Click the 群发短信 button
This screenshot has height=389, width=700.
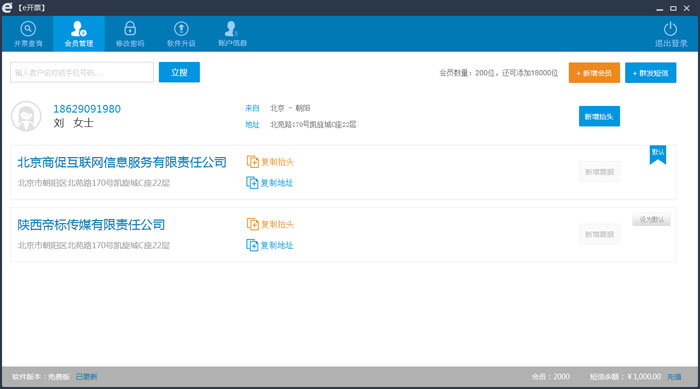(650, 73)
